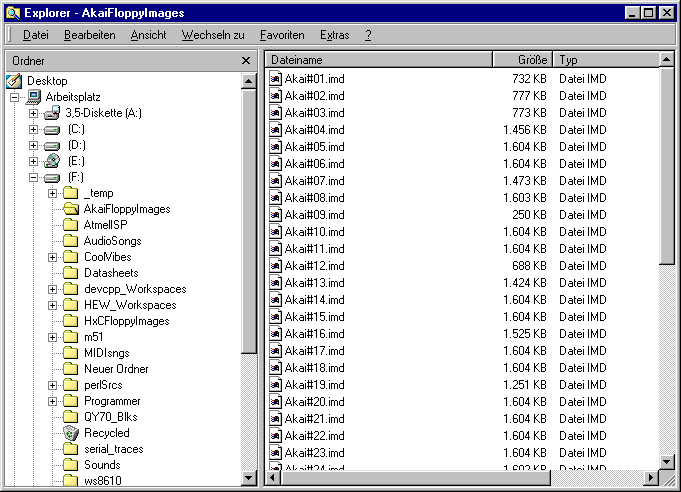This screenshot has height=492, width=681.
Task: Expand the 3,5-Diskette (A:) node
Action: [x=33, y=113]
